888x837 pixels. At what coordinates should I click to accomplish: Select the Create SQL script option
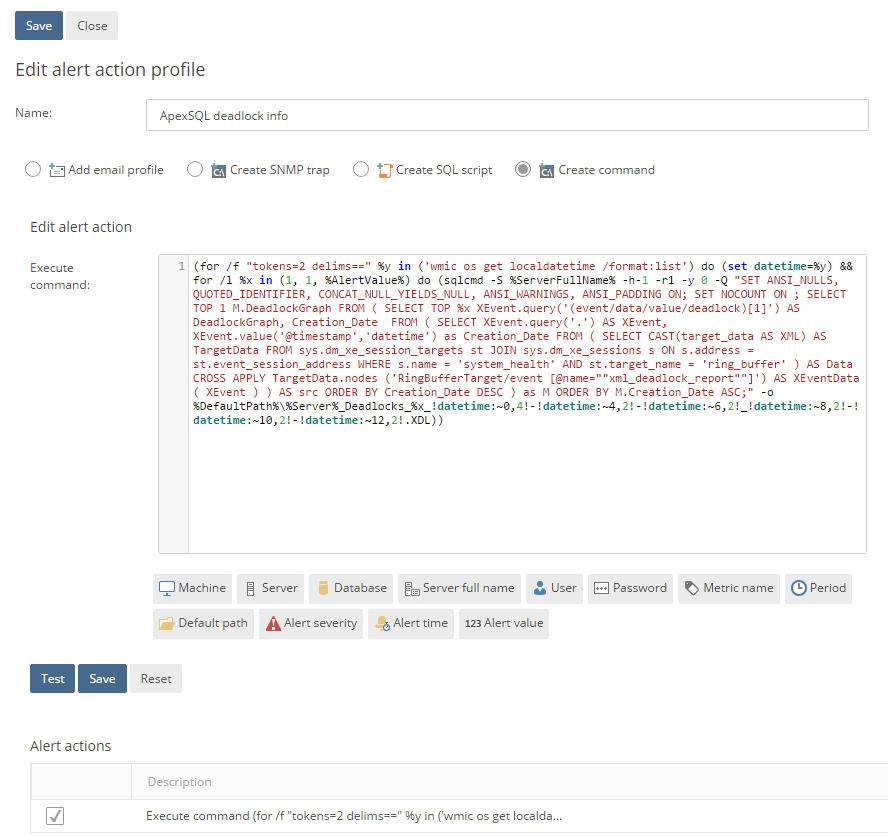coord(361,170)
